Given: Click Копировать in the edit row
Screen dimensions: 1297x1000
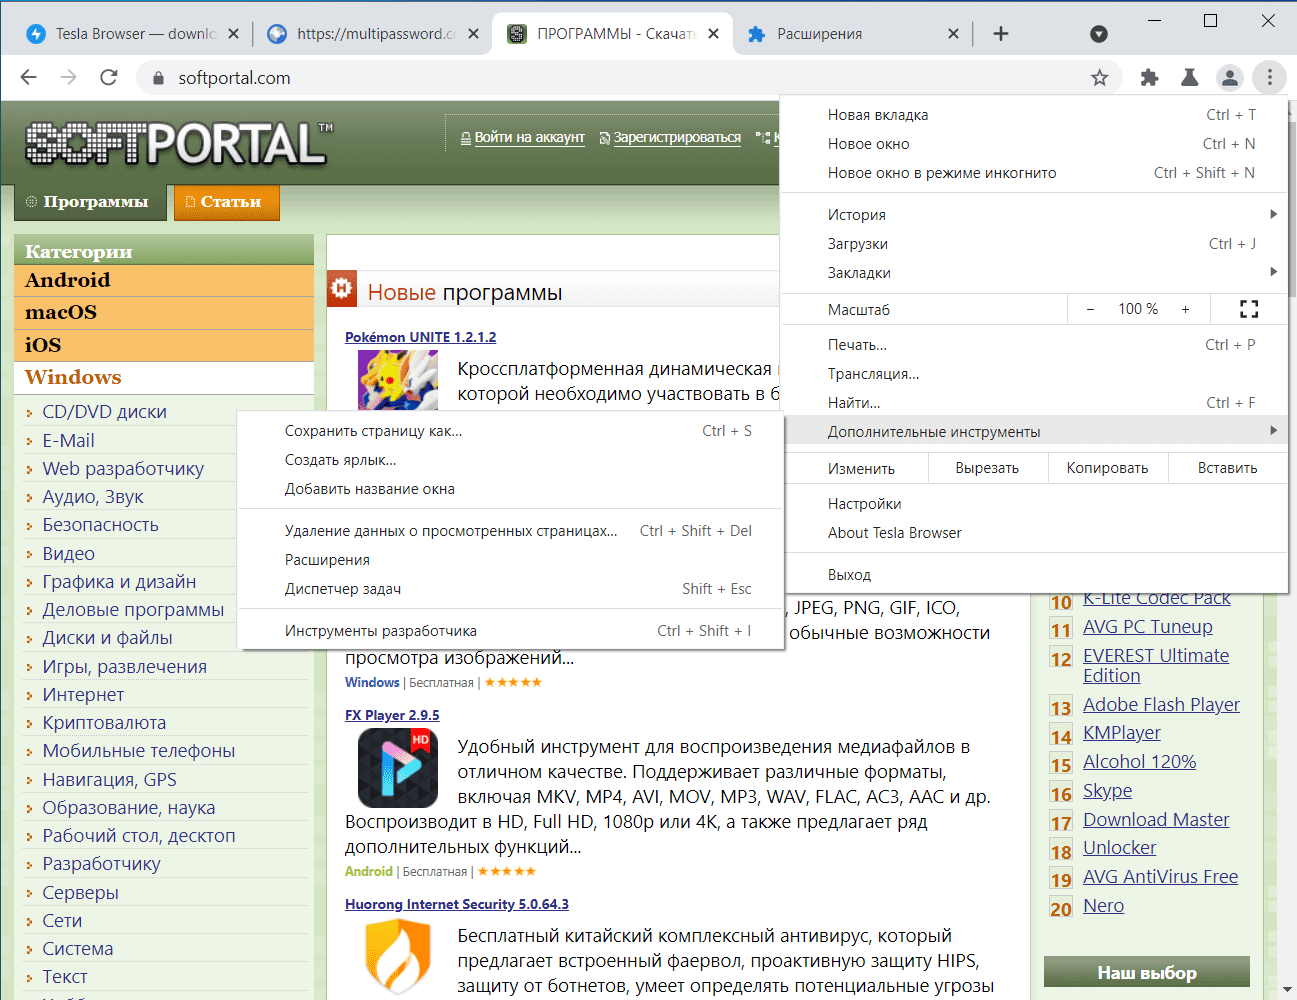Looking at the screenshot, I should tap(1107, 468).
